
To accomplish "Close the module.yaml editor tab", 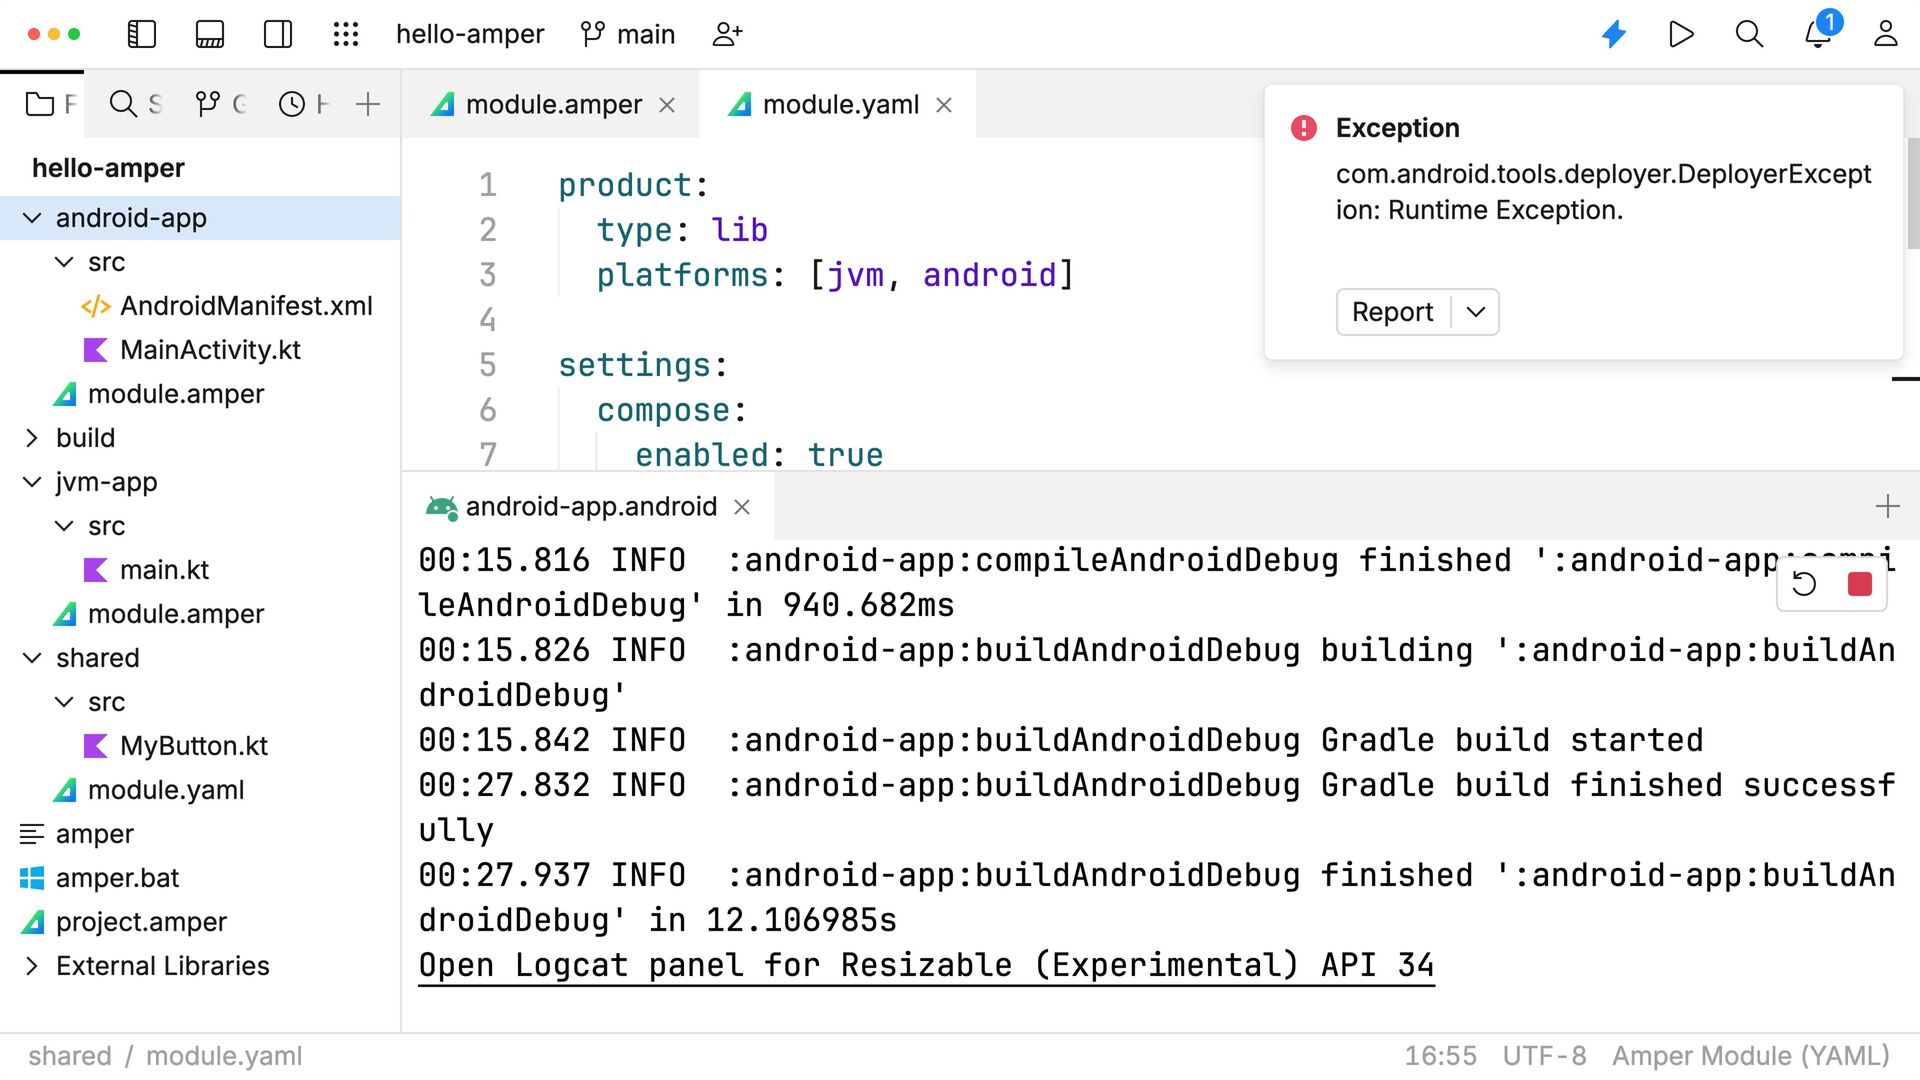I will 944,105.
